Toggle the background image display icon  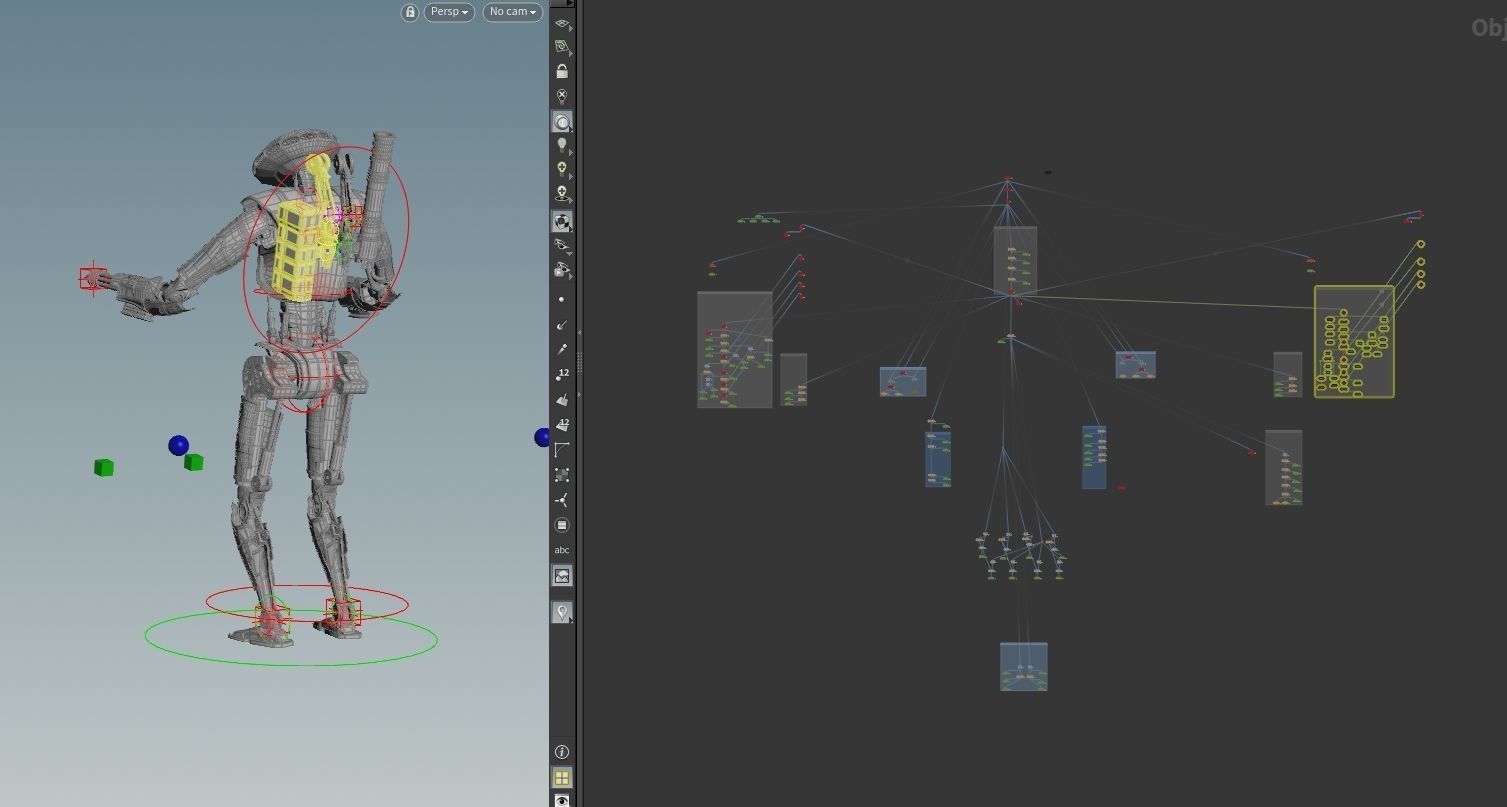point(562,576)
